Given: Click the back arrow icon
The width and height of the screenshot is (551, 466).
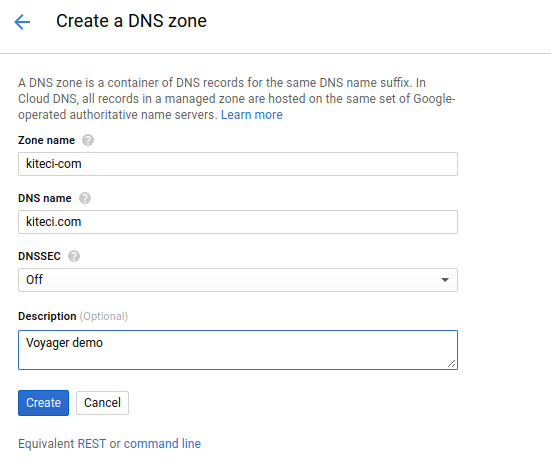Looking at the screenshot, I should [22, 22].
